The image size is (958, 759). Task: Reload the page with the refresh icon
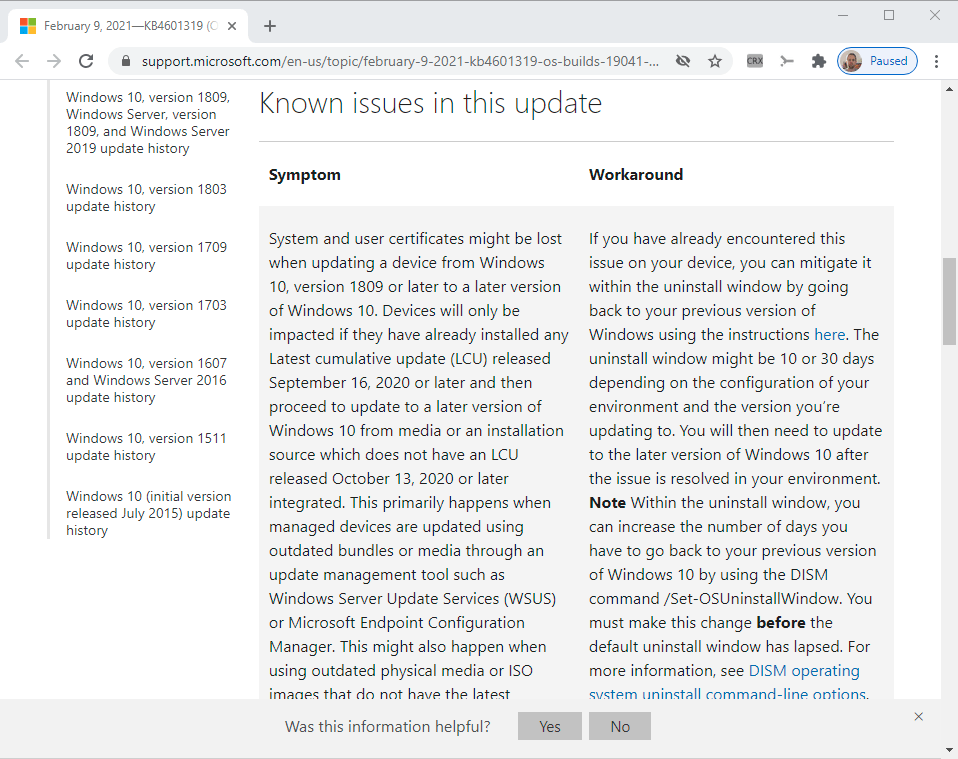coord(86,61)
